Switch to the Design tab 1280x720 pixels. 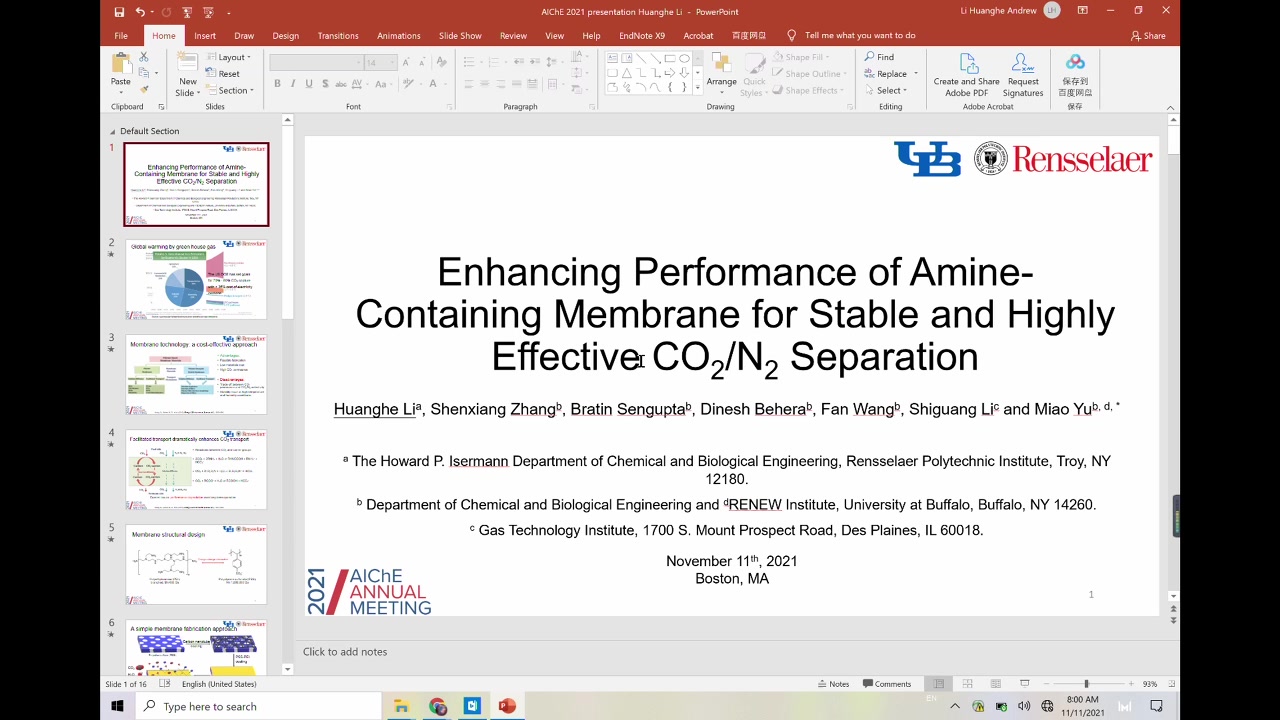(x=286, y=35)
